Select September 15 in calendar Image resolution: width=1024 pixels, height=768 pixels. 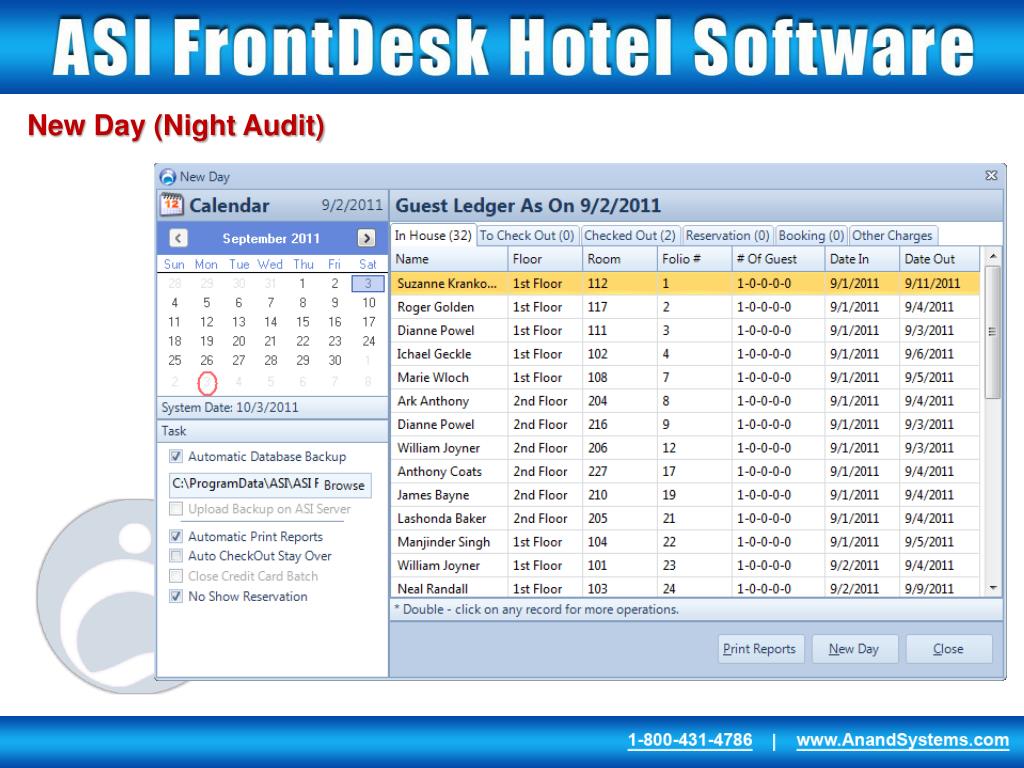[302, 322]
